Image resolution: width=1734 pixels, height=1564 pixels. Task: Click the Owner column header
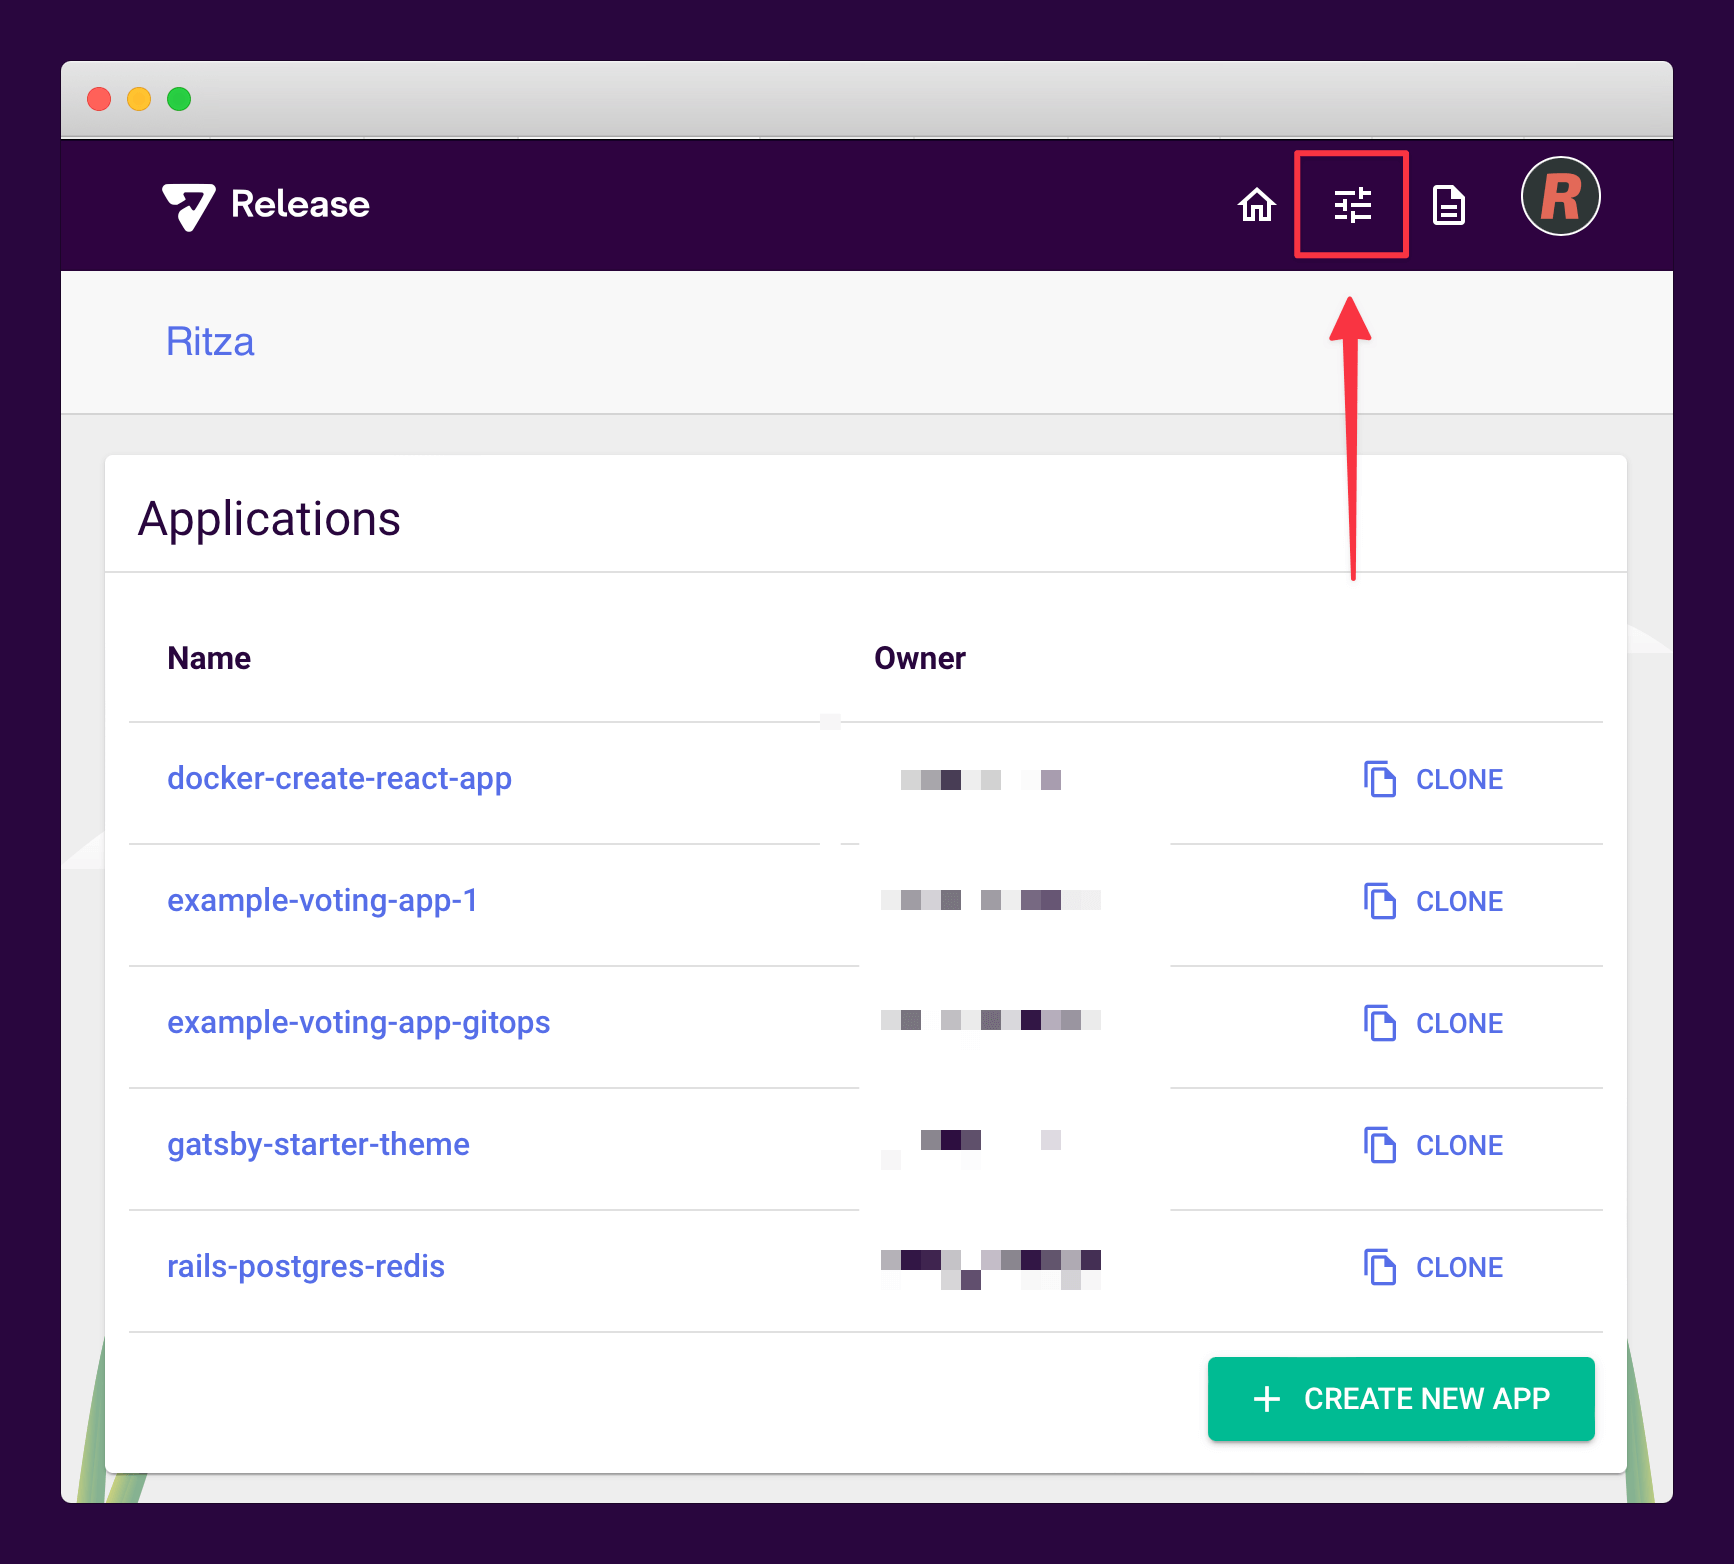919,658
